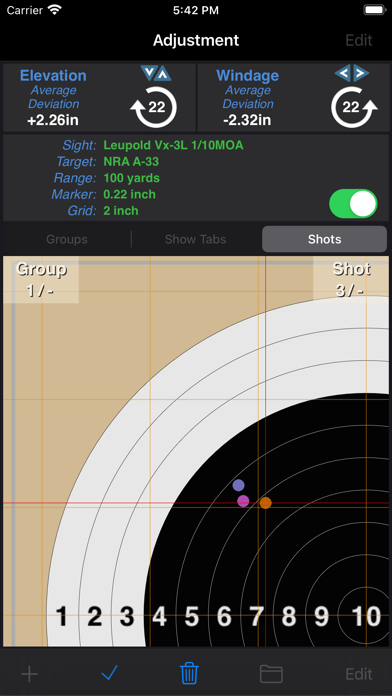This screenshot has height=696, width=392.
Task: Switch to the Shots segment
Action: 325,239
